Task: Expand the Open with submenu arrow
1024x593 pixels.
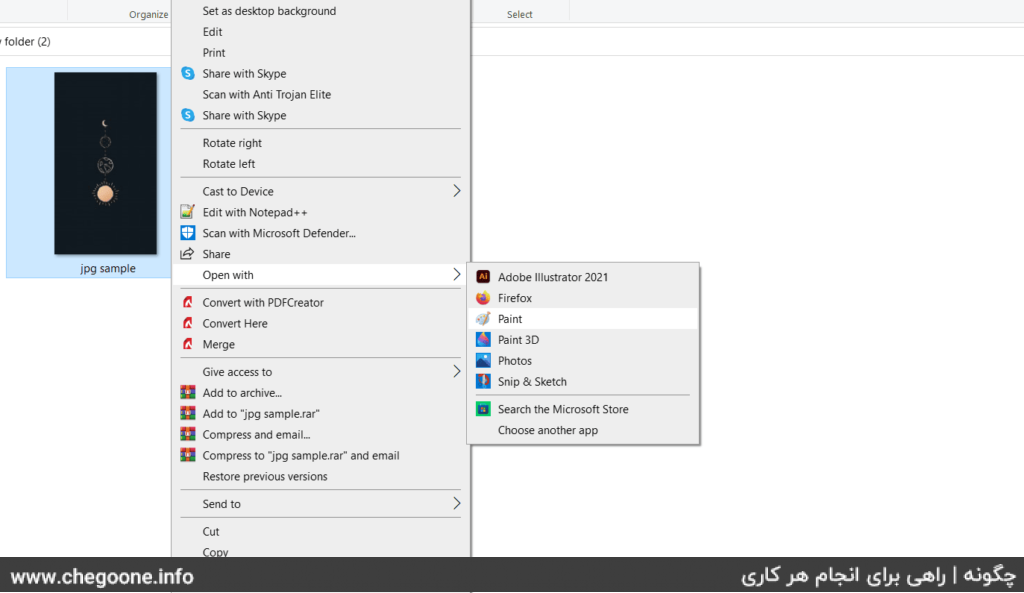Action: tap(456, 274)
